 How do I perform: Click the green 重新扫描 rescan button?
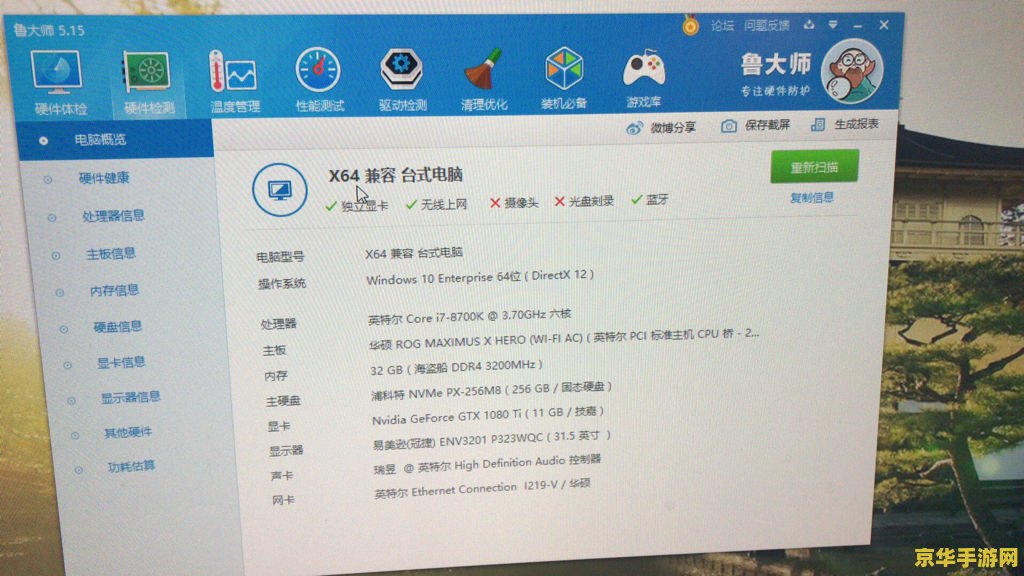point(814,167)
